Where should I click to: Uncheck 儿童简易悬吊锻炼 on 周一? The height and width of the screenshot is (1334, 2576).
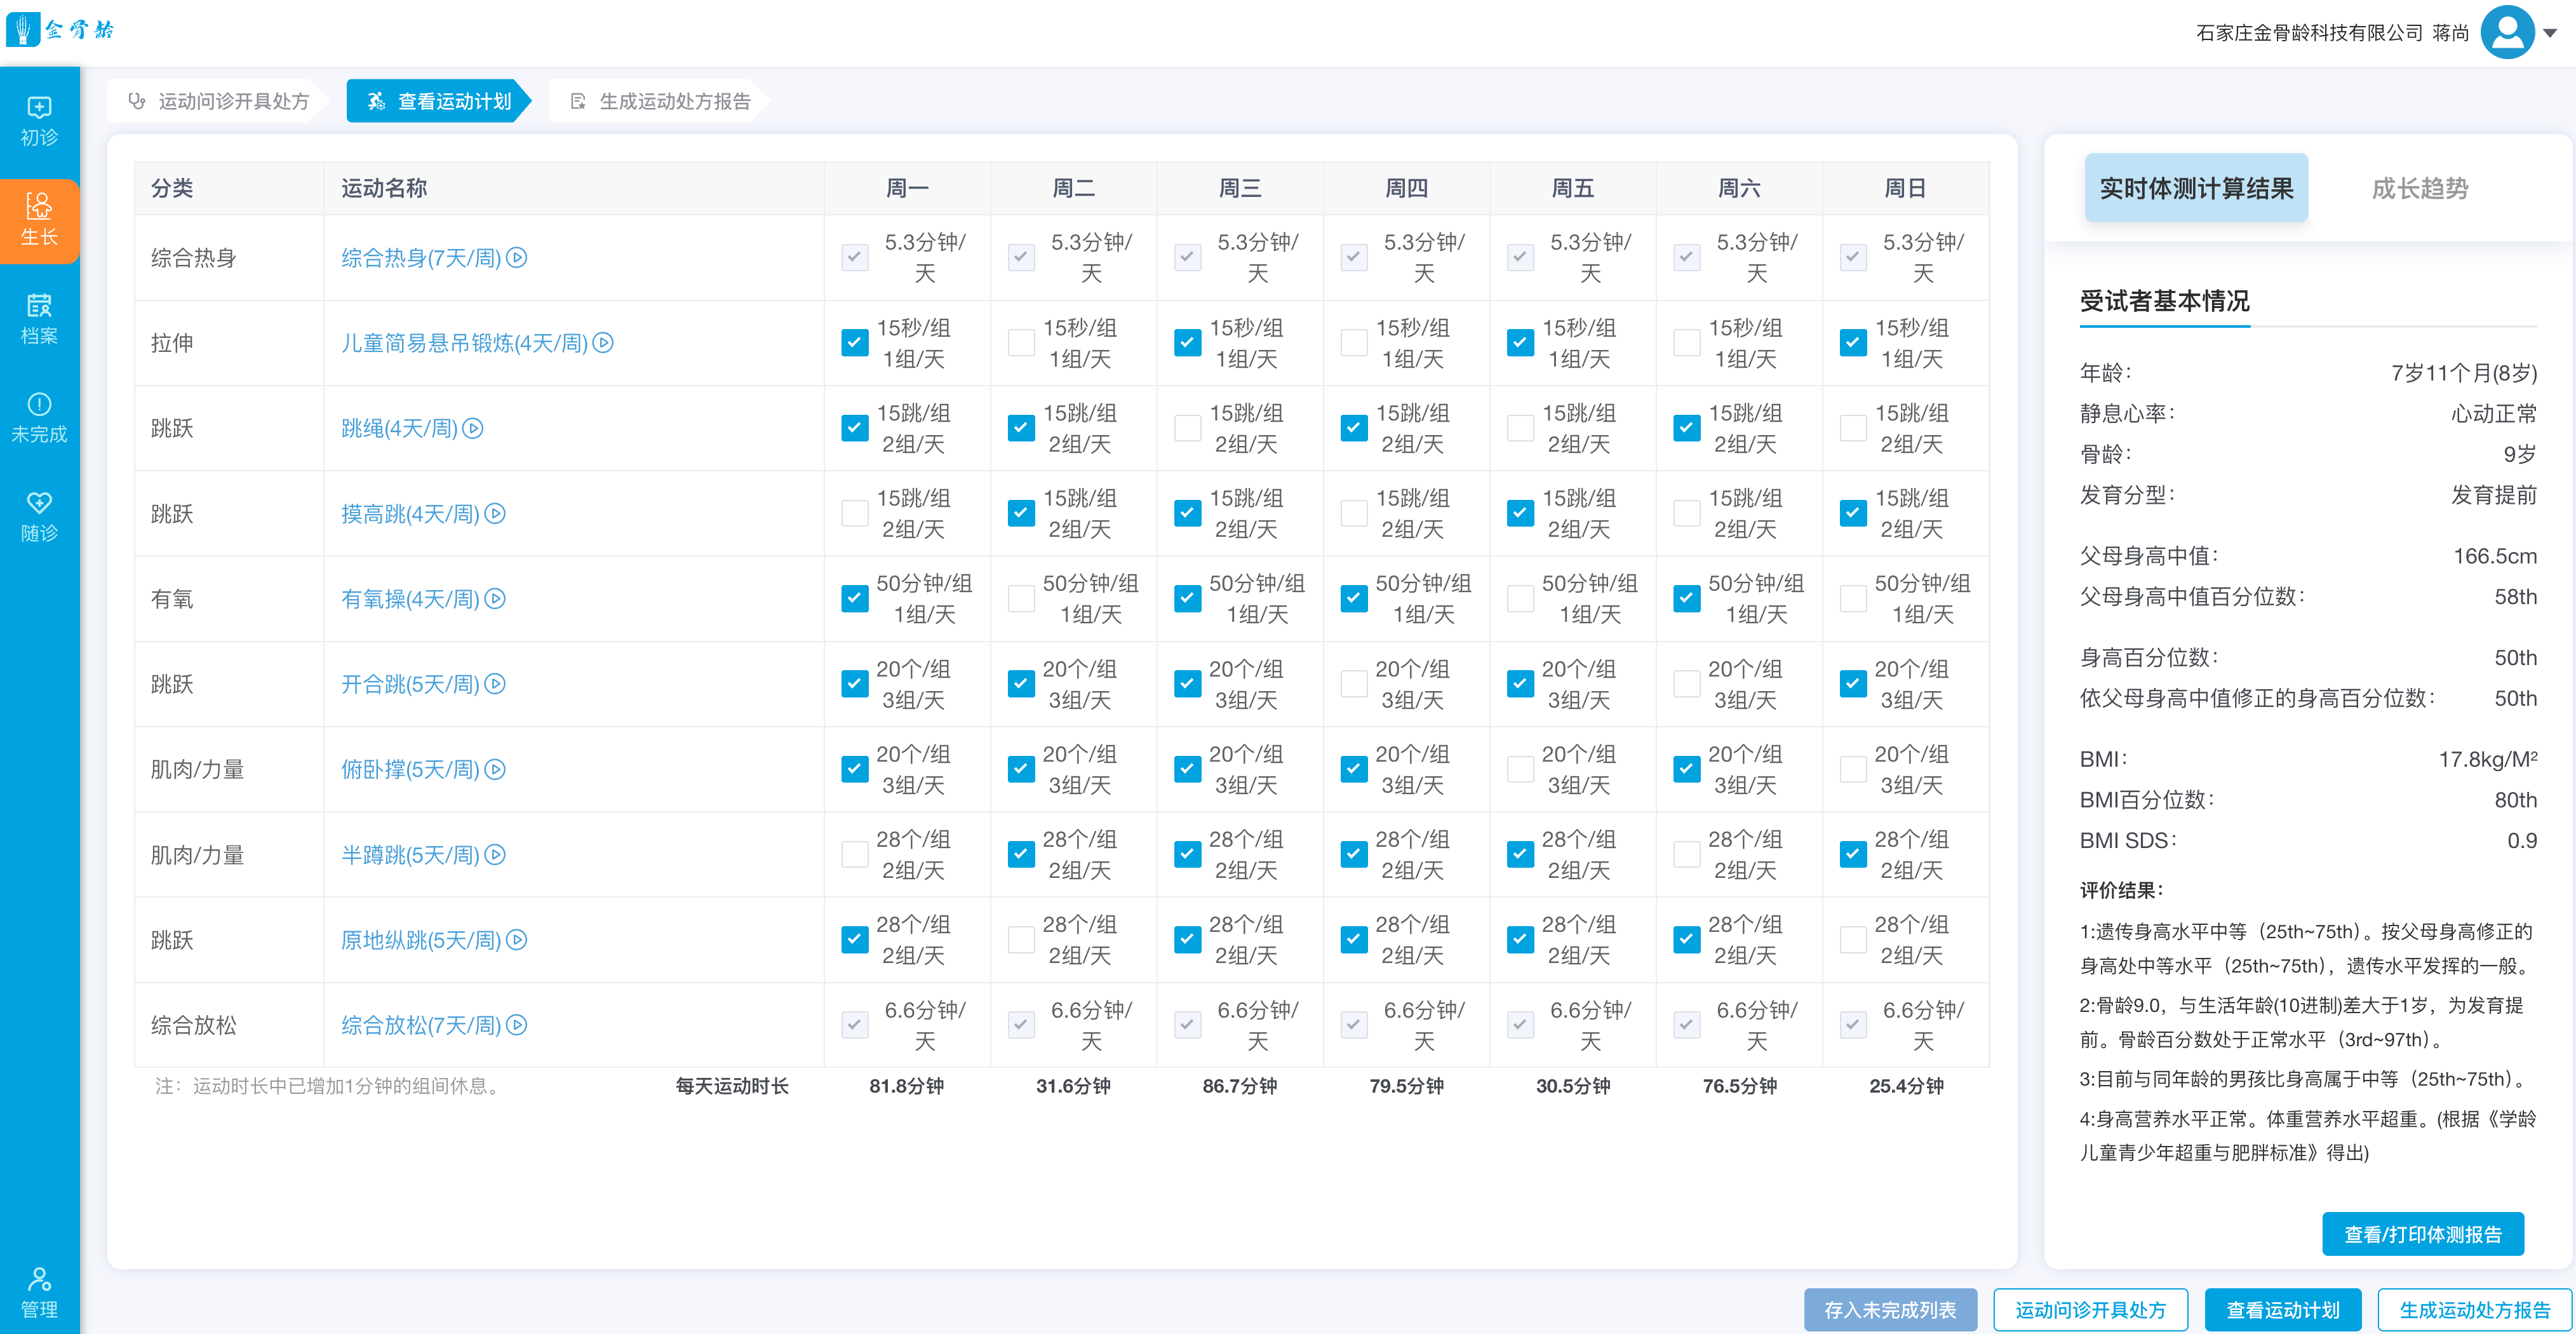tap(854, 343)
